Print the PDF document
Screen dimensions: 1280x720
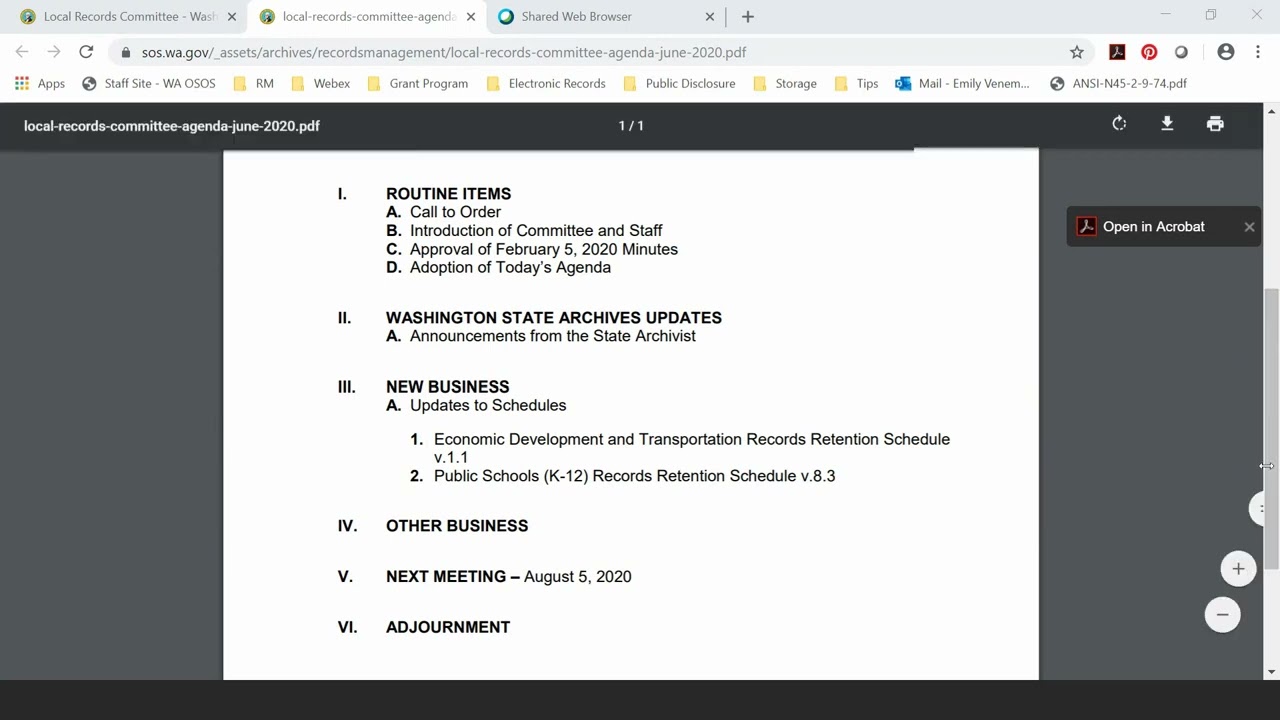(x=1215, y=124)
